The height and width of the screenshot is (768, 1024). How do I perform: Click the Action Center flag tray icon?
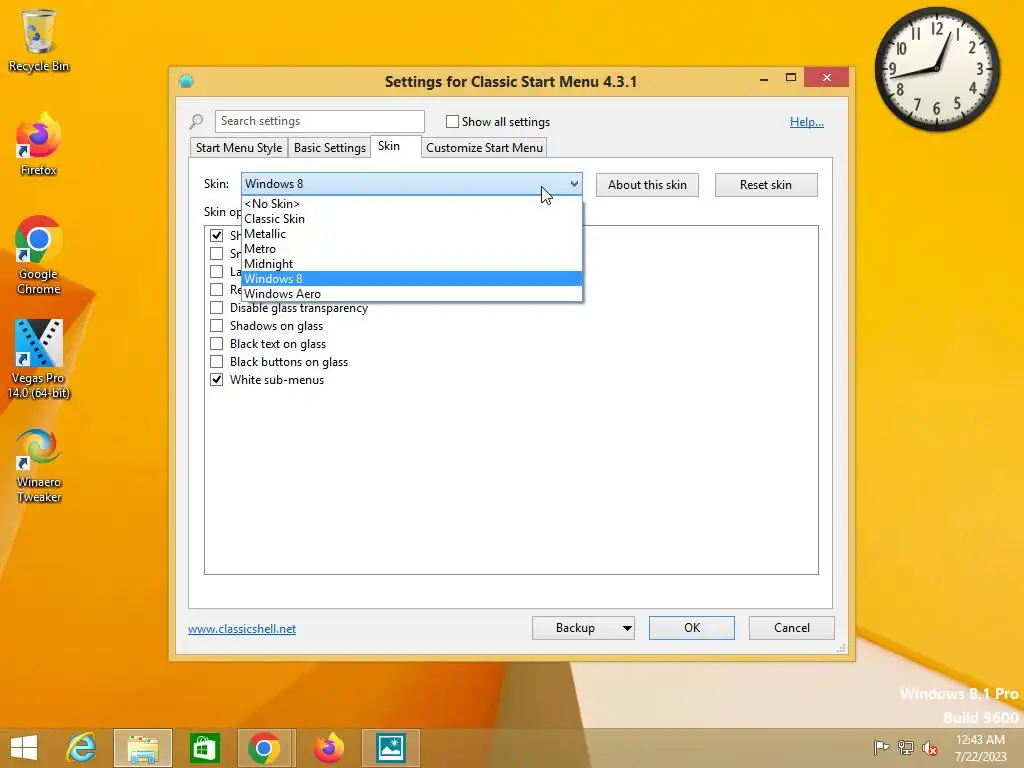point(881,748)
